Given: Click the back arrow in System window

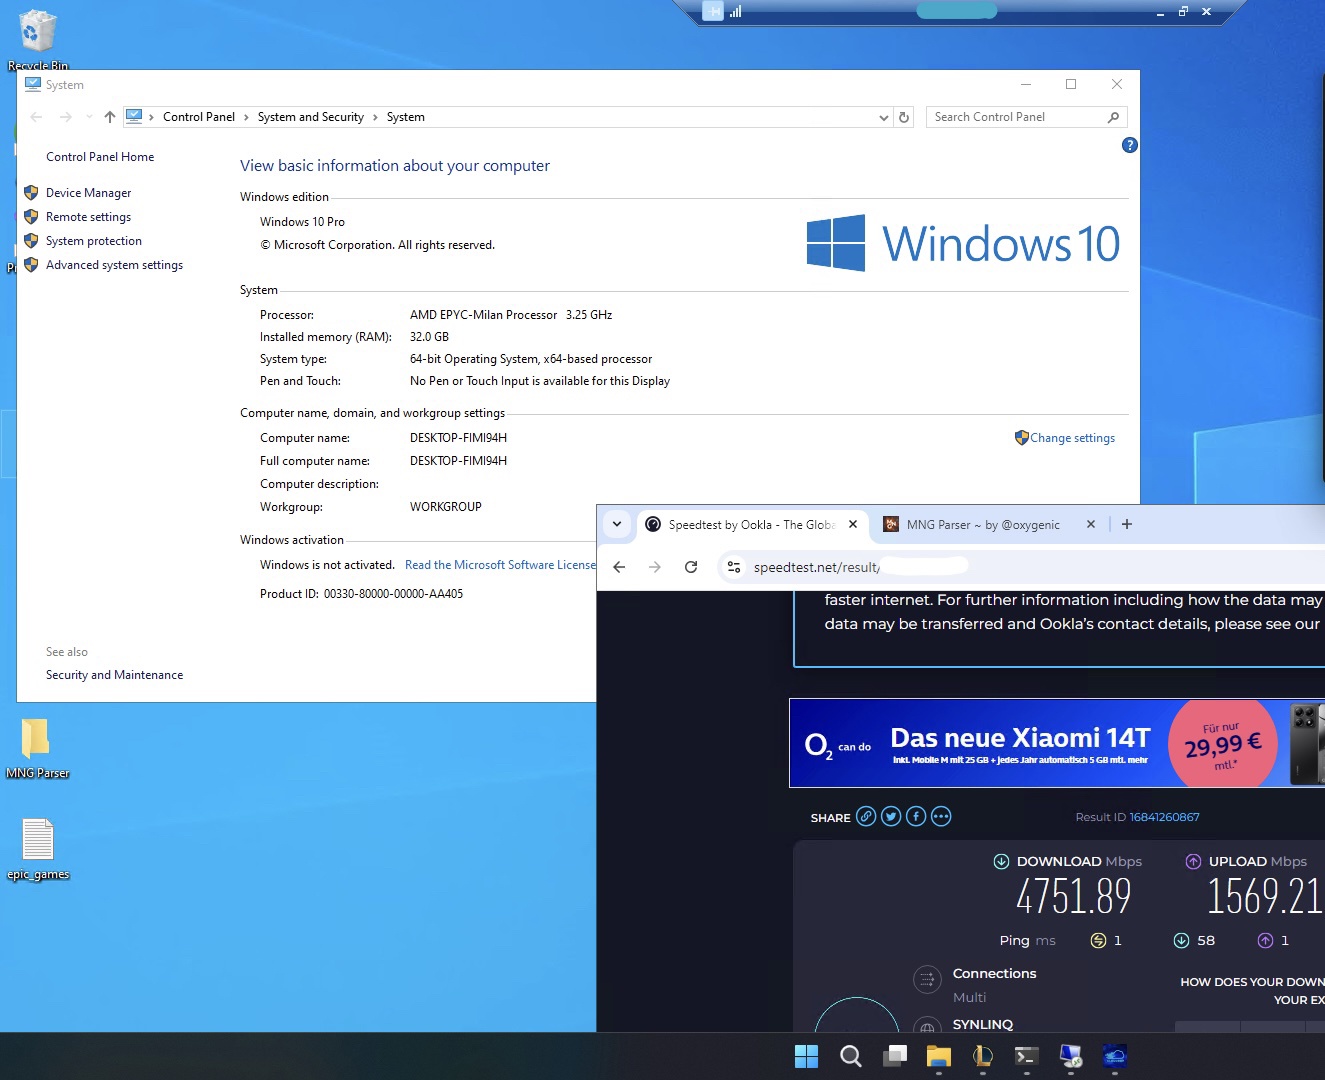Looking at the screenshot, I should [x=36, y=117].
